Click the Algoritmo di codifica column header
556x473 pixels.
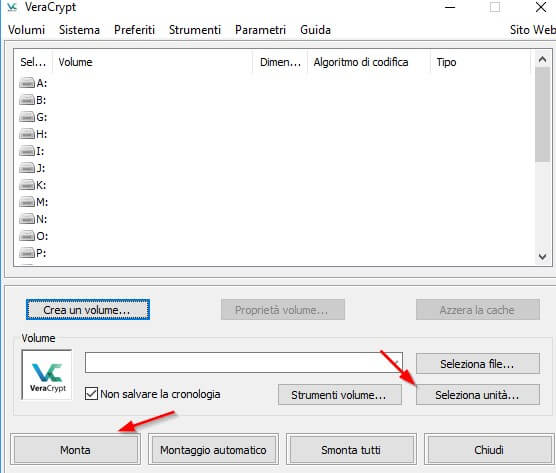point(369,62)
